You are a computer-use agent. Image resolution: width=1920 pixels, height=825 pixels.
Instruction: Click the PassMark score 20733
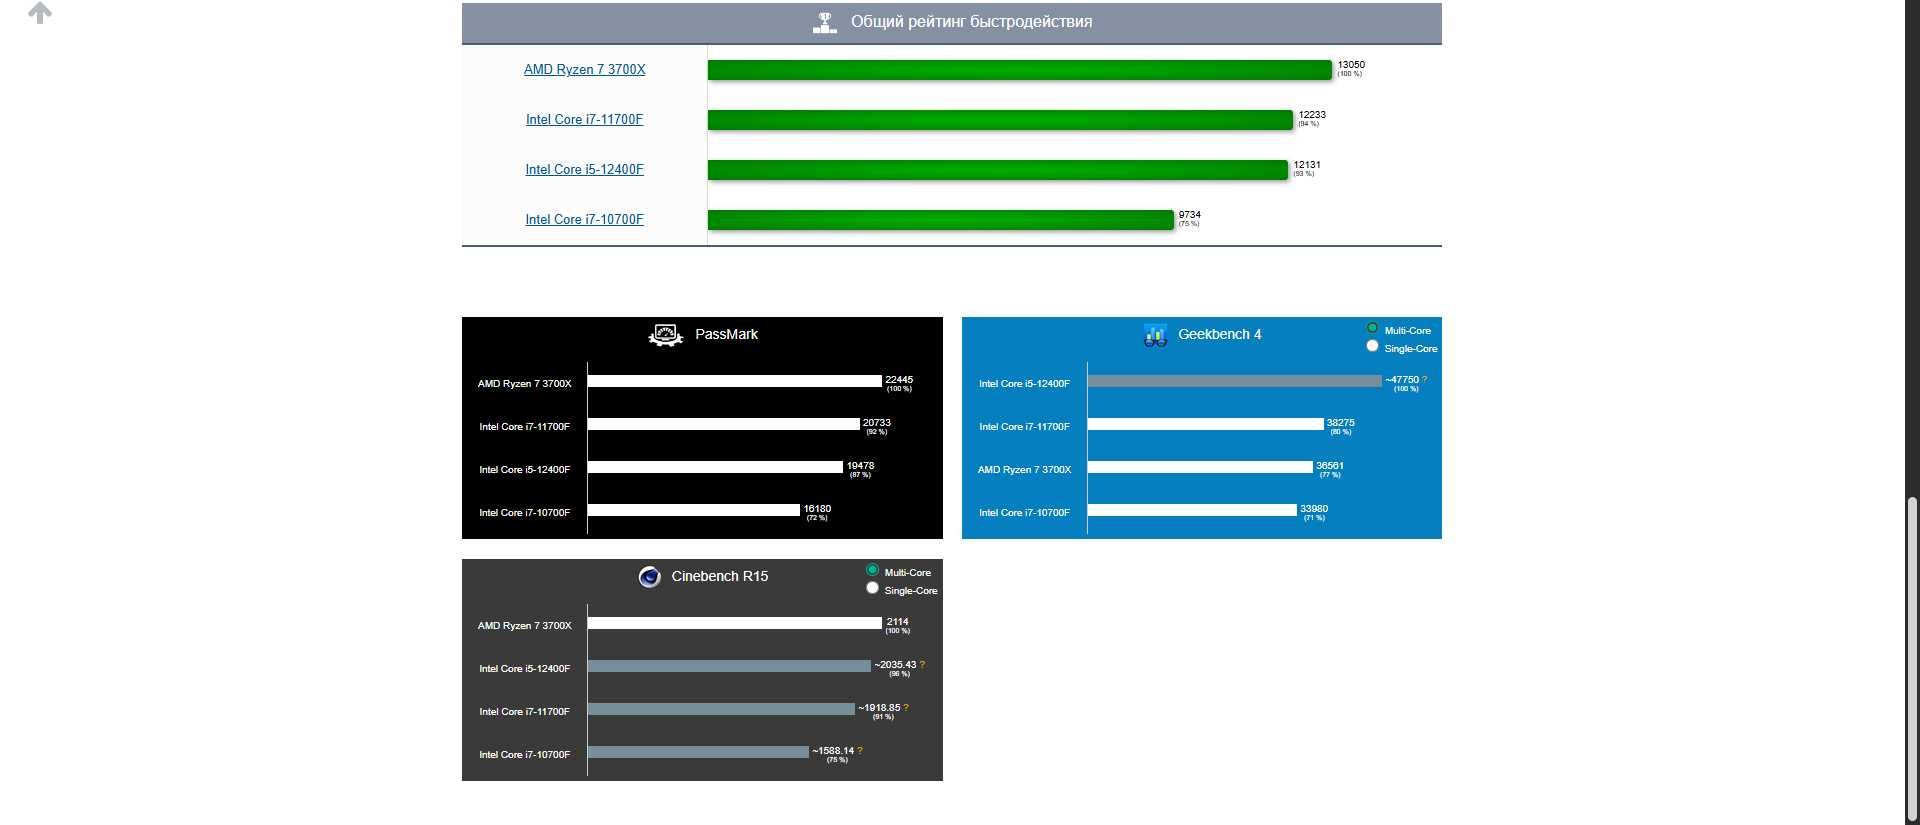(x=877, y=423)
